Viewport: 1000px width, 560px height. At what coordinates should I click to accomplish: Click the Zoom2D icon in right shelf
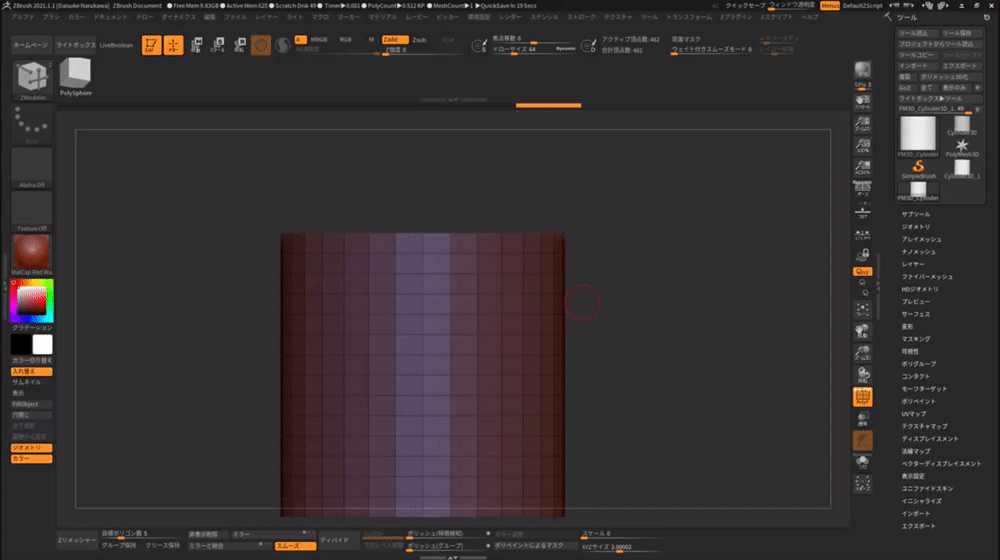point(861,126)
